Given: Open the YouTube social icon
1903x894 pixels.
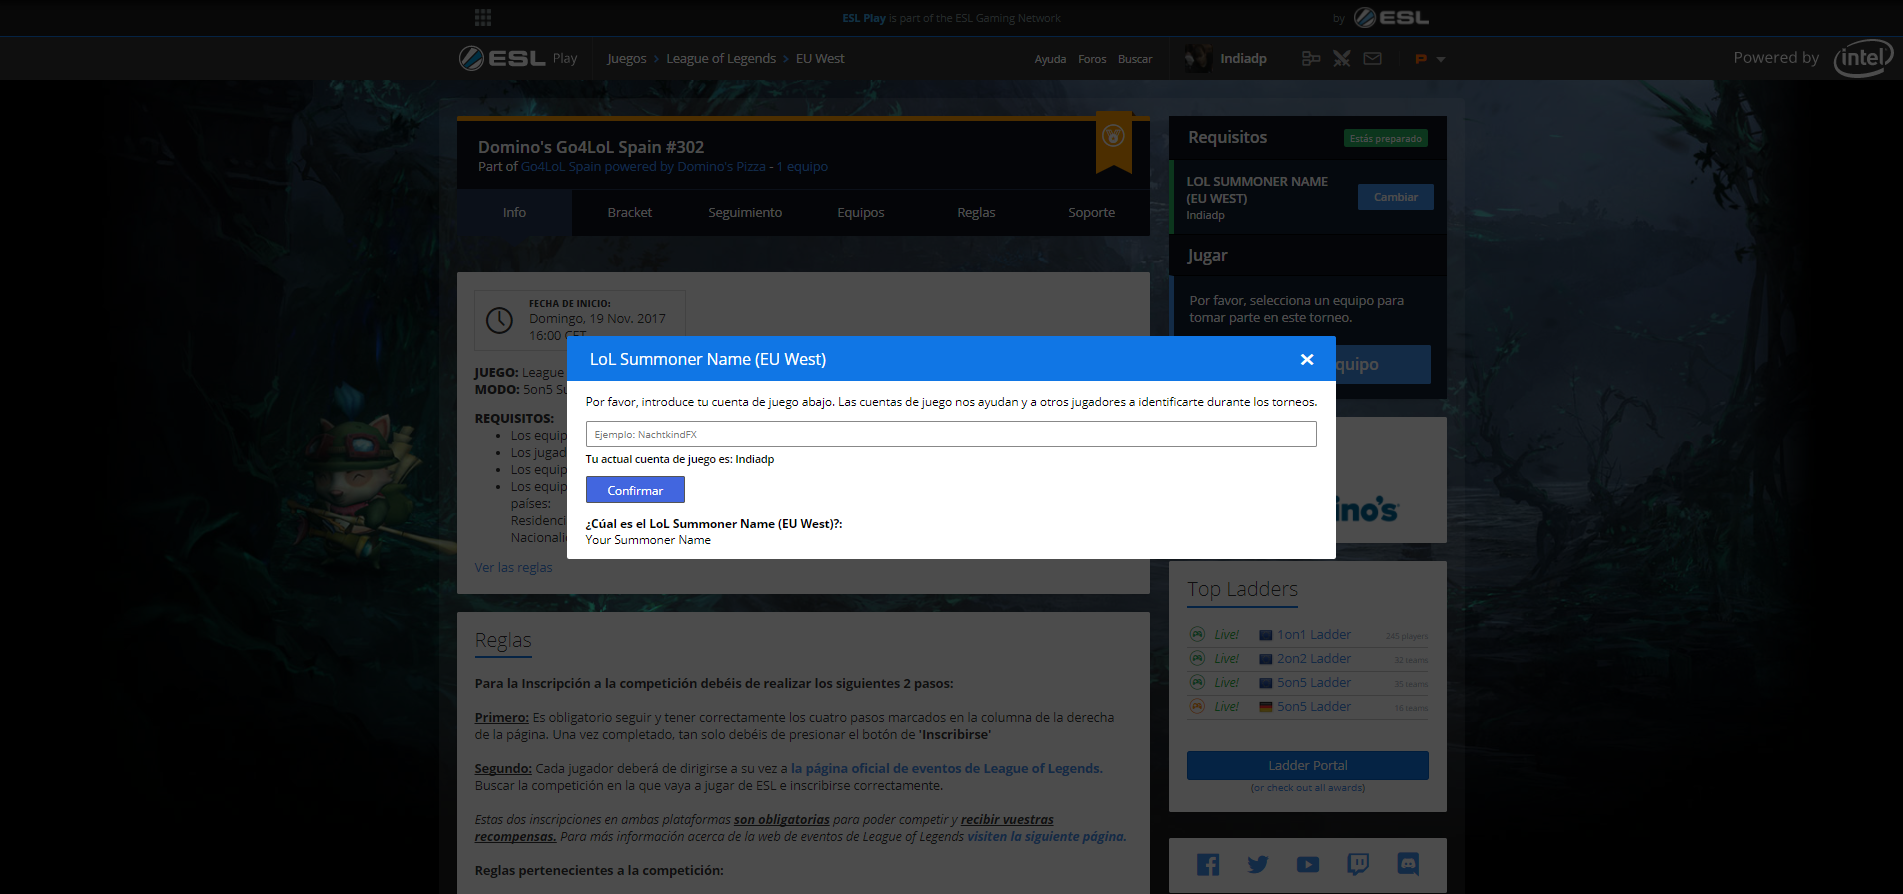Looking at the screenshot, I should (1308, 865).
